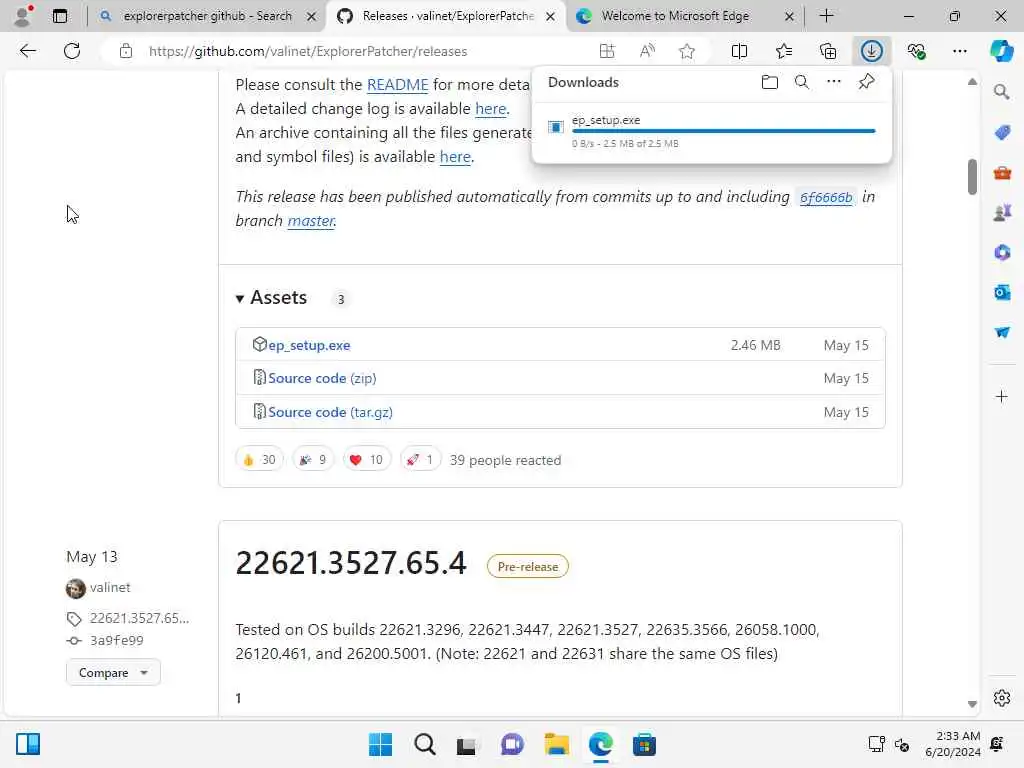The width and height of the screenshot is (1024, 768).
Task: Download ep_setup.exe asset
Action: (309, 345)
